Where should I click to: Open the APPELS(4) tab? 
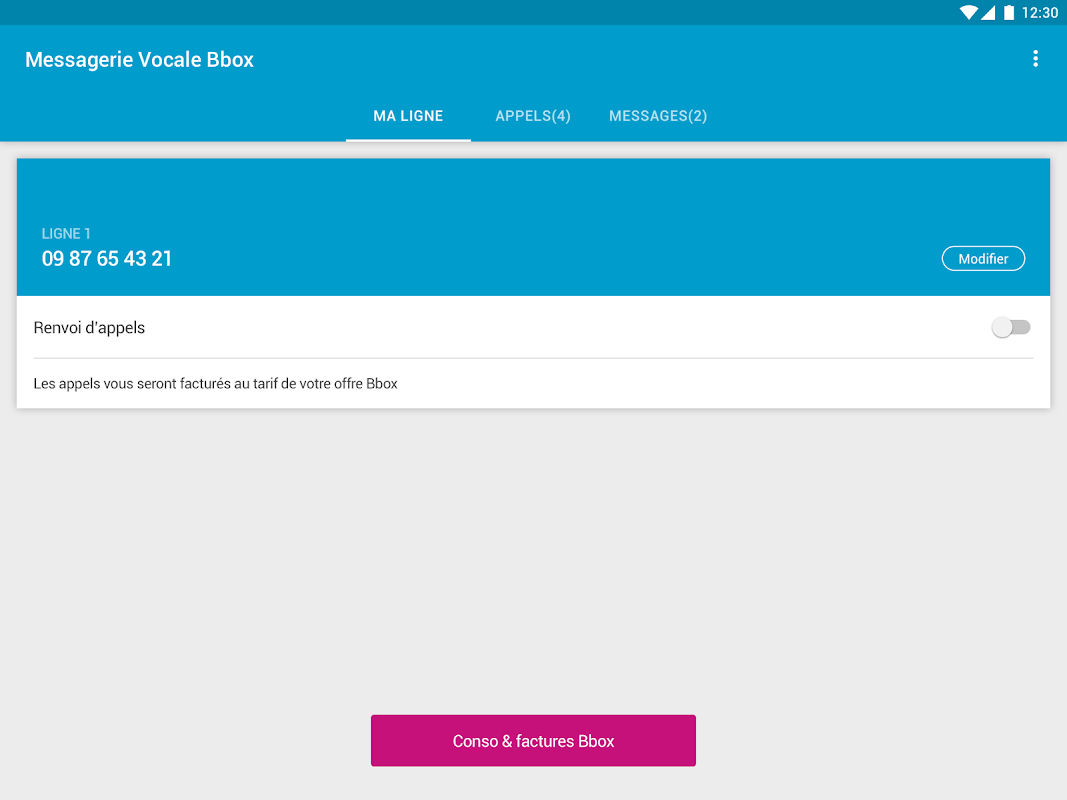click(533, 116)
